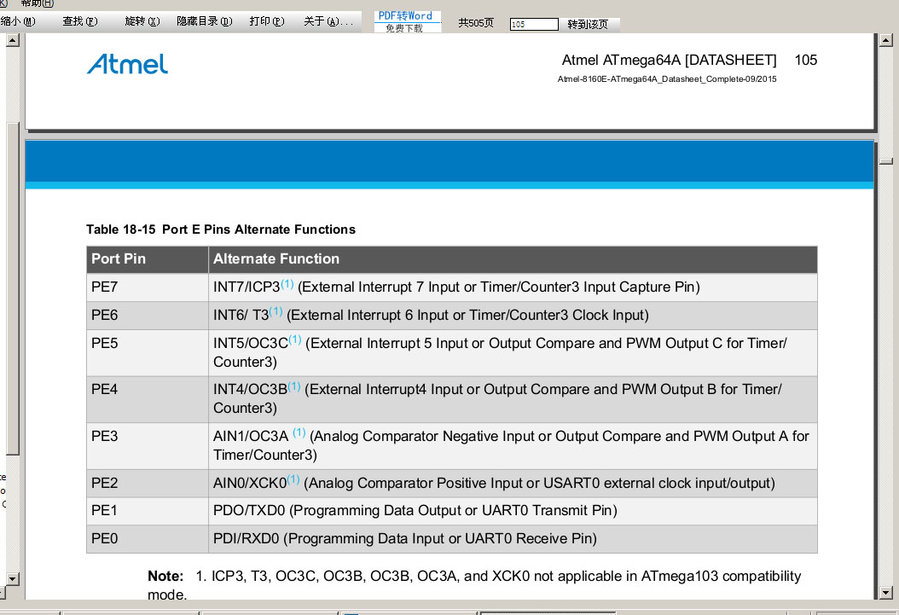This screenshot has width=899, height=615.
Task: Click the page number input field
Action: [533, 24]
